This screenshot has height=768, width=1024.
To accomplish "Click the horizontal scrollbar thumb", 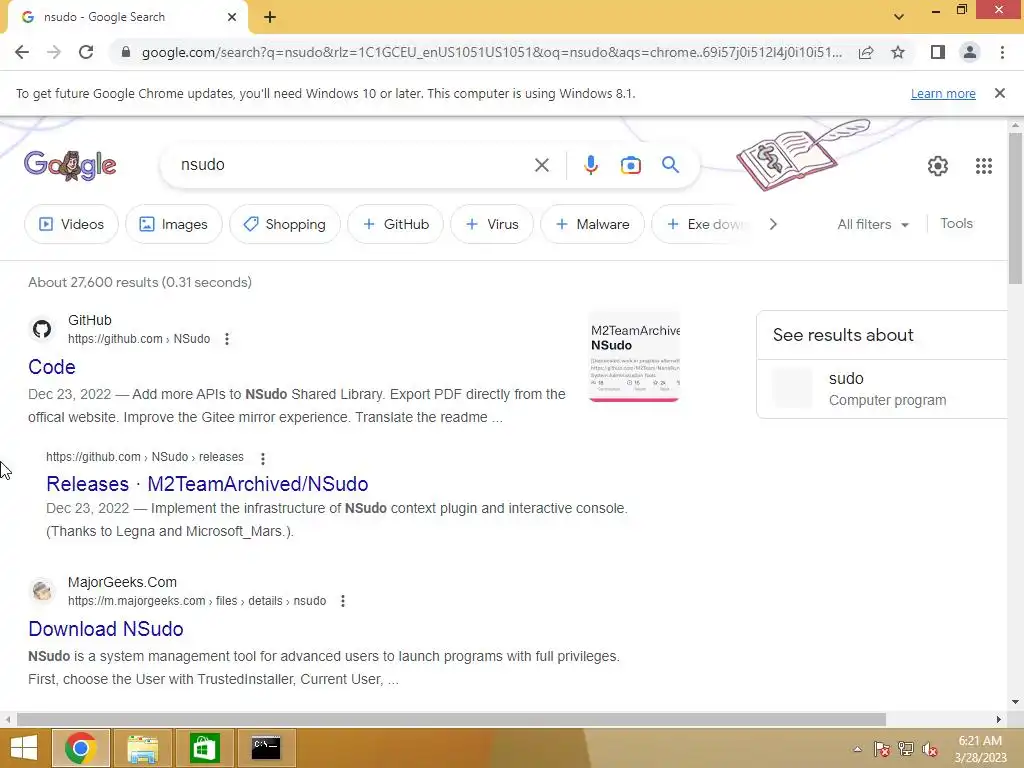I will point(451,719).
